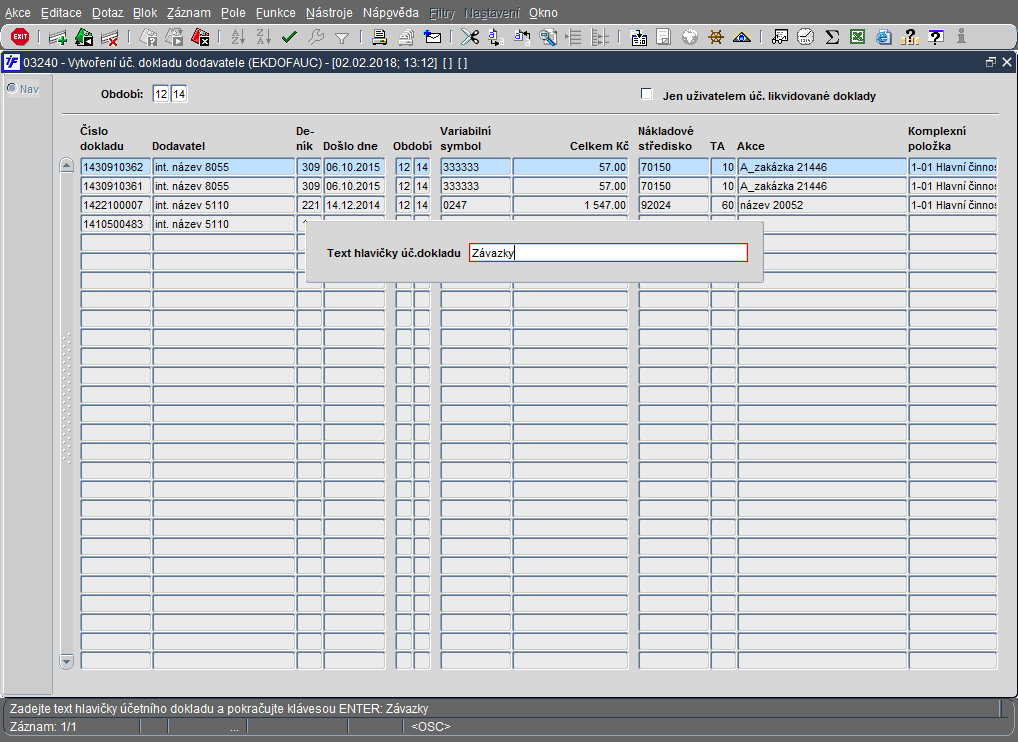The height and width of the screenshot is (742, 1018).
Task: Click supplier cell 'int. název 5110' in row 1422100007
Action: (224, 204)
